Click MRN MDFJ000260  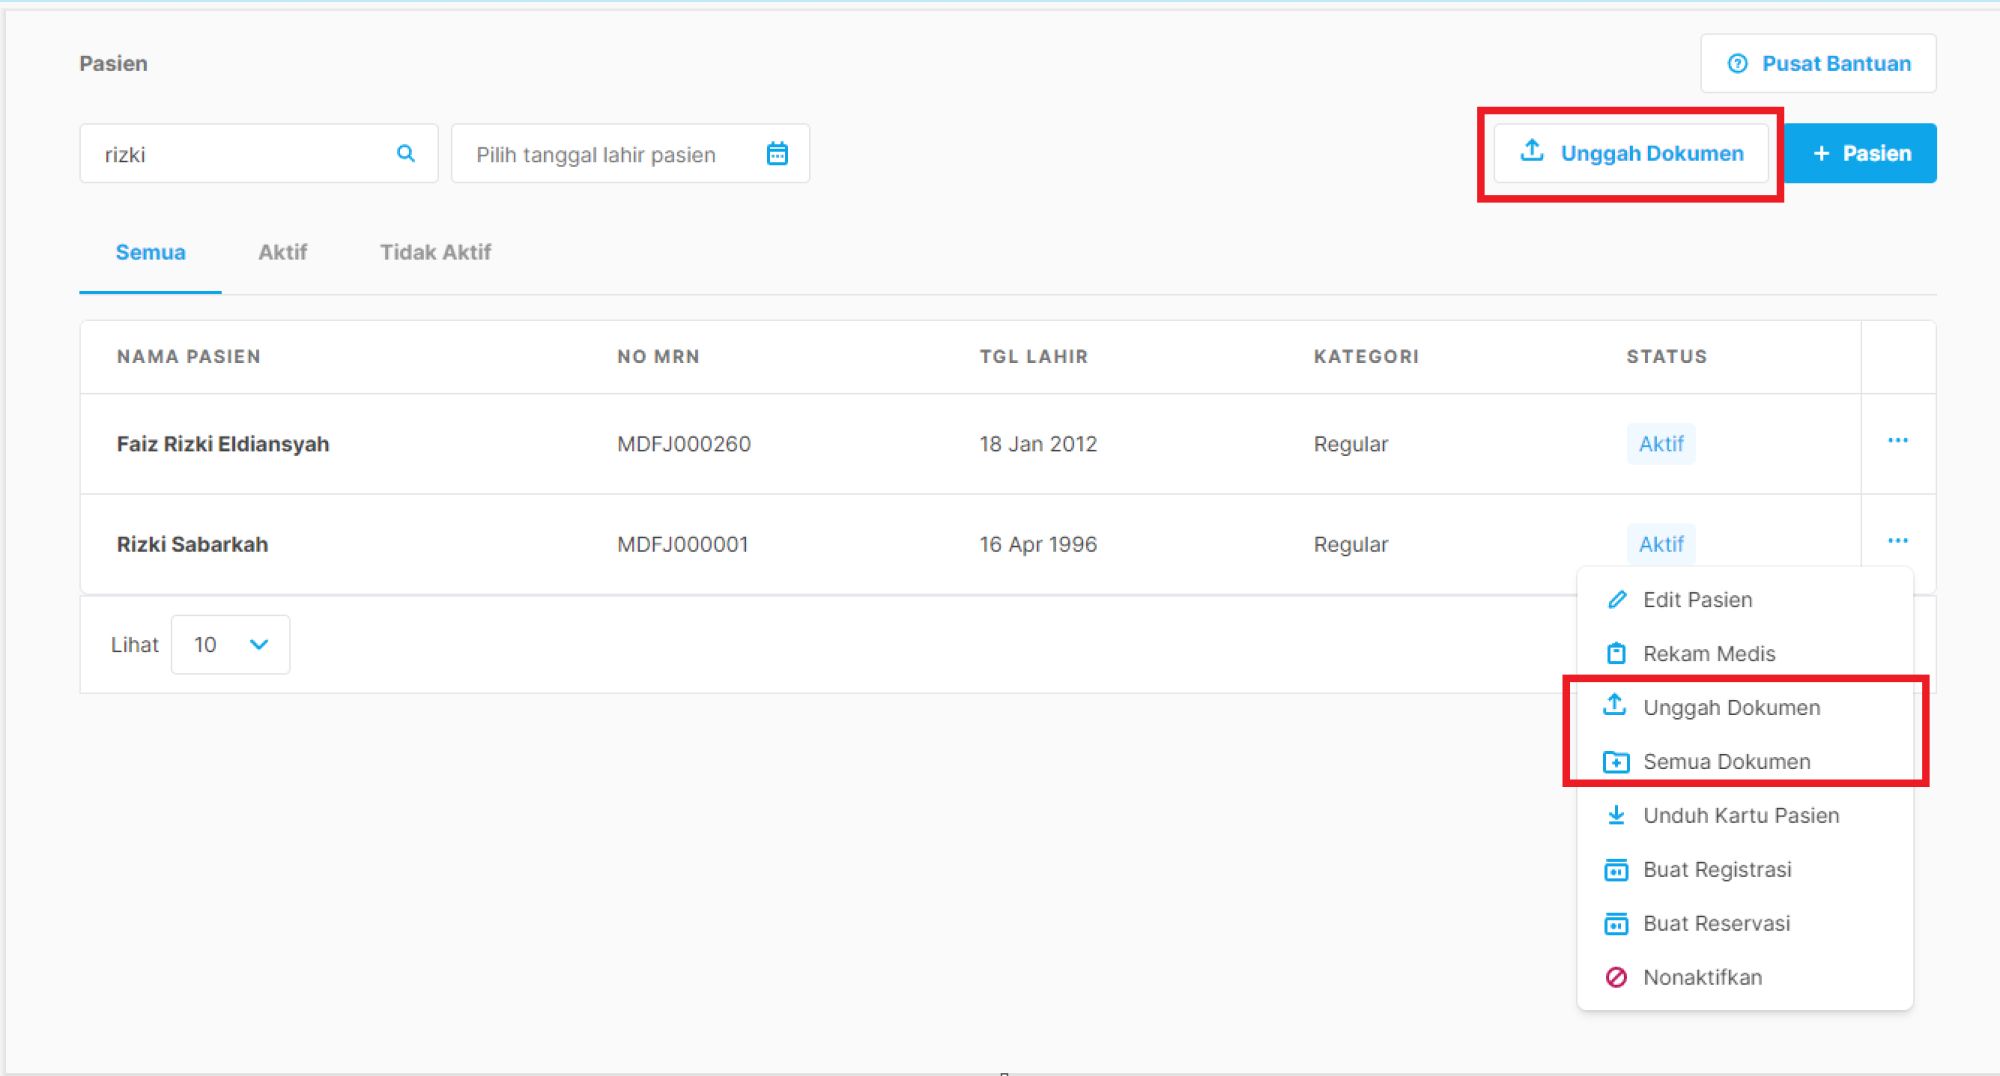click(x=684, y=444)
